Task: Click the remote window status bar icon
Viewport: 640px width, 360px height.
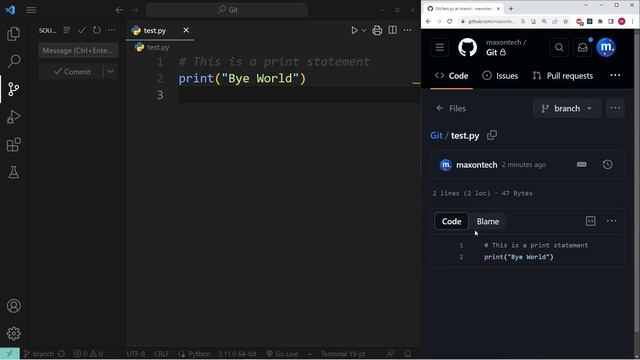Action: click(10, 354)
